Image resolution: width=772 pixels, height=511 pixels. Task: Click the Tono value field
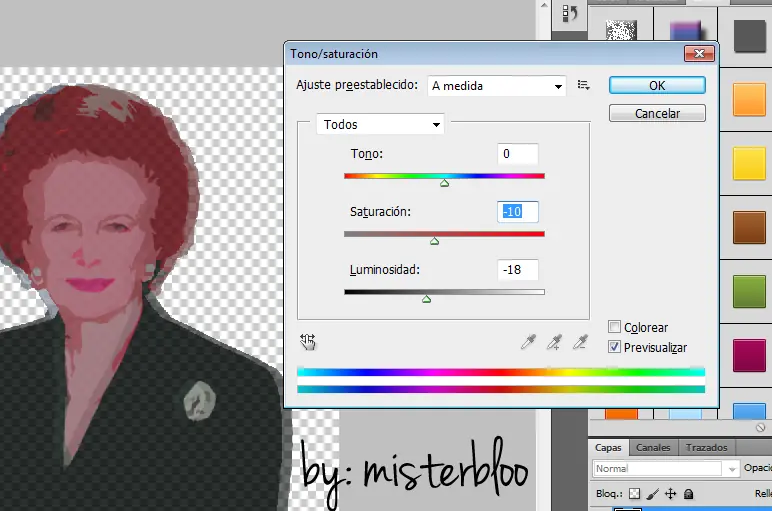click(517, 154)
